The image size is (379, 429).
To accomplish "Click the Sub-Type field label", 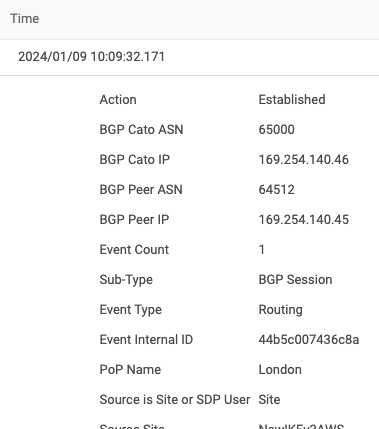I will 126,280.
